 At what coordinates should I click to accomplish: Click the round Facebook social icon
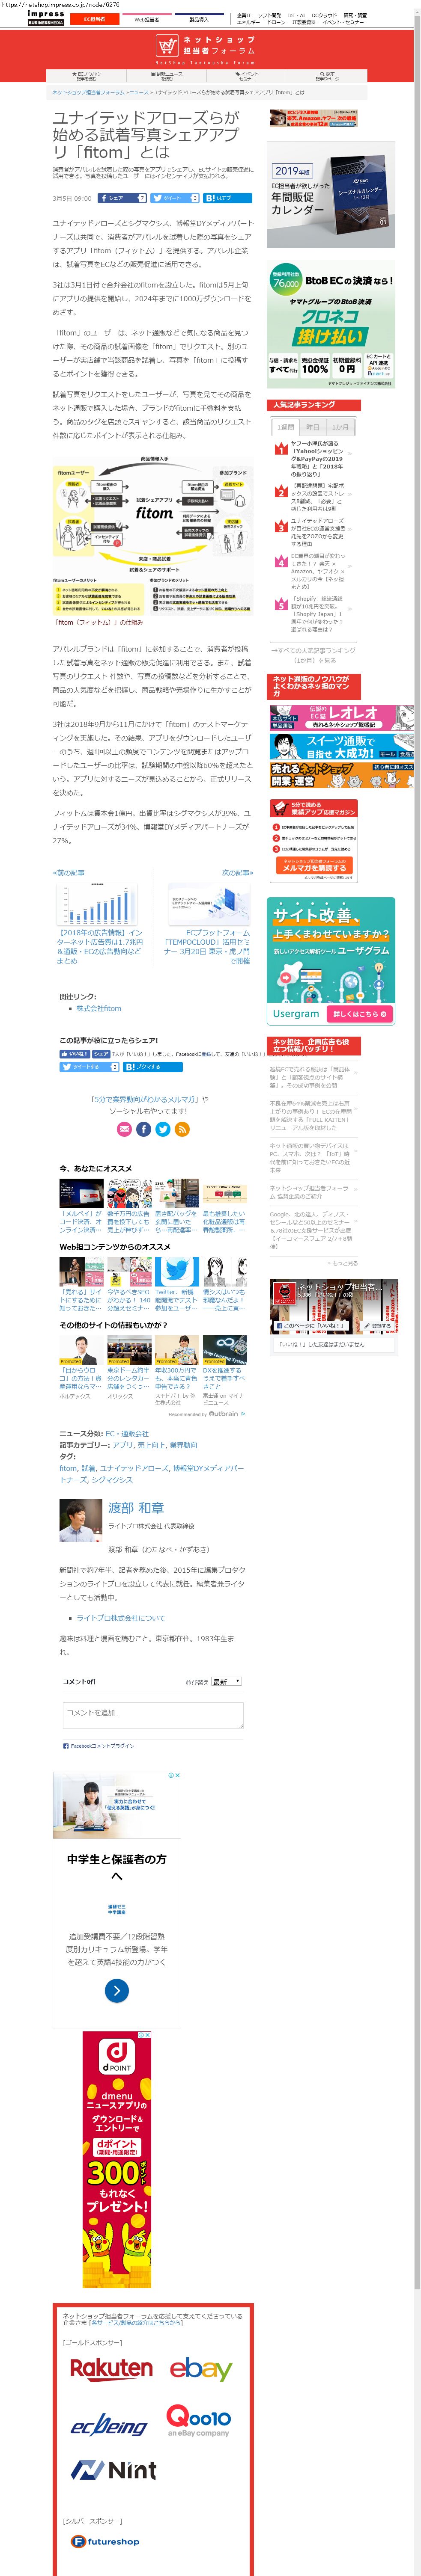143,1129
